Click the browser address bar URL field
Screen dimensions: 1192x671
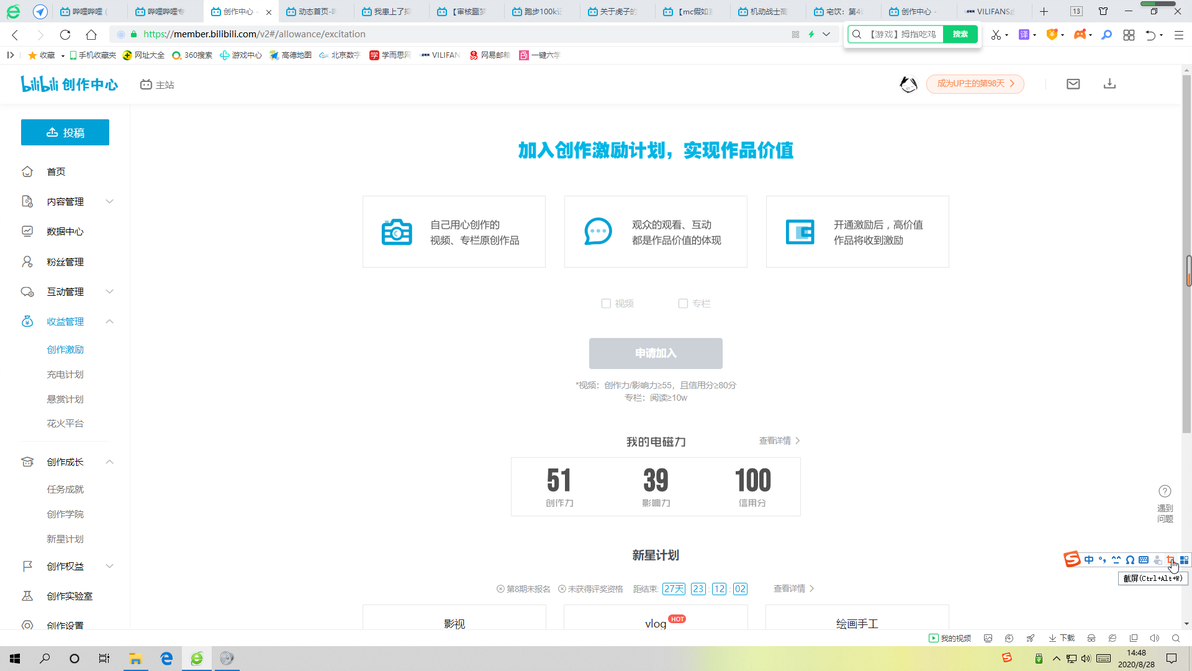(x=400, y=33)
